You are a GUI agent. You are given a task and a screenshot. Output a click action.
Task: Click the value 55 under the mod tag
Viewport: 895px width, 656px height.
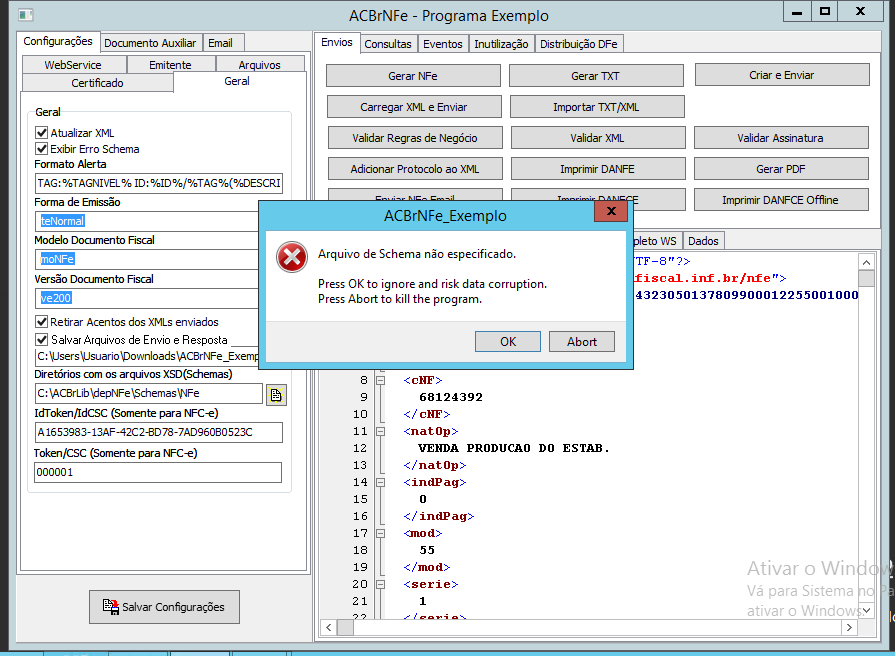click(427, 550)
